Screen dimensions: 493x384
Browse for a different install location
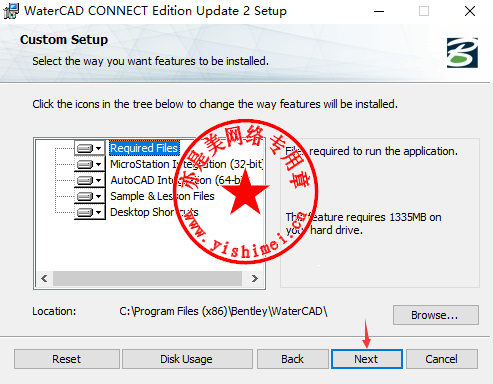(436, 315)
